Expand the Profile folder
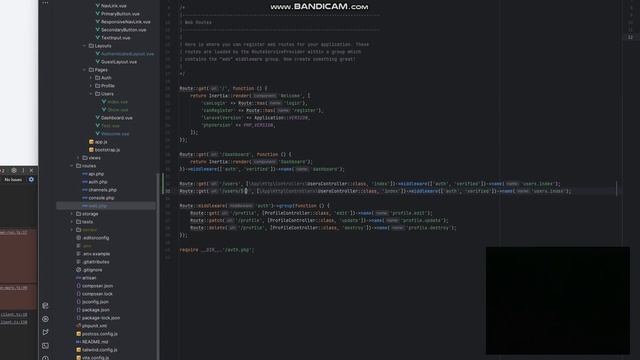 [91, 86]
